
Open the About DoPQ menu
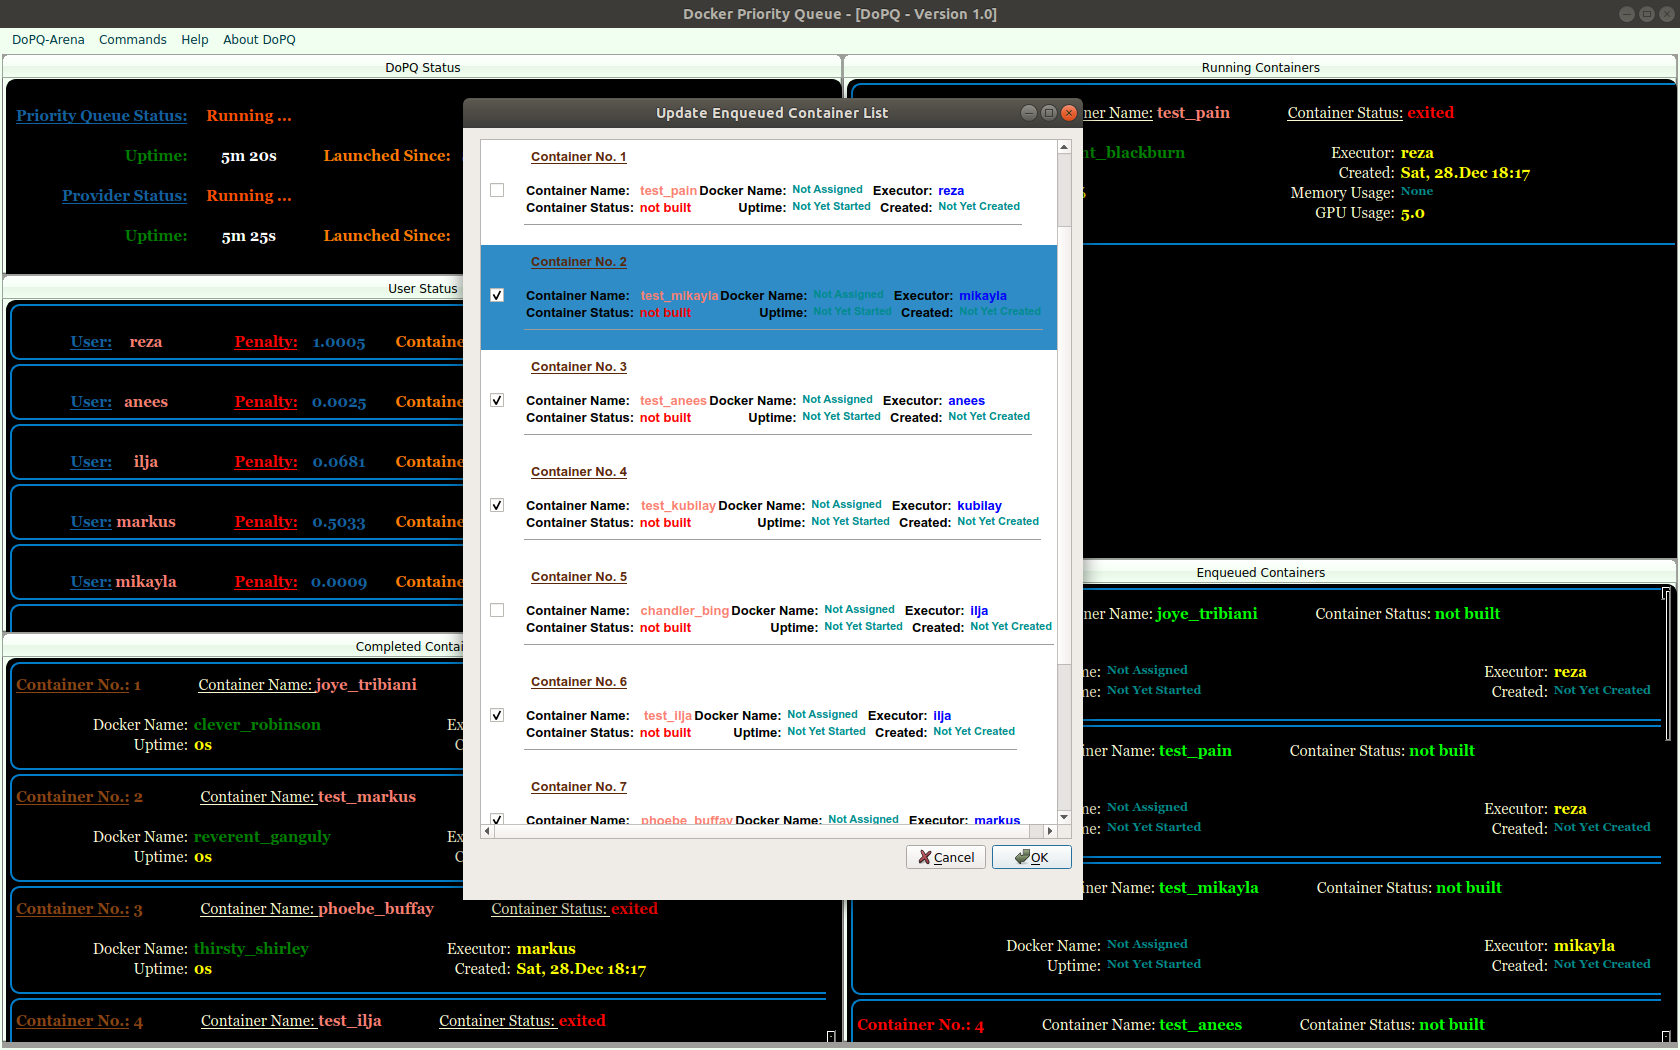tap(259, 40)
